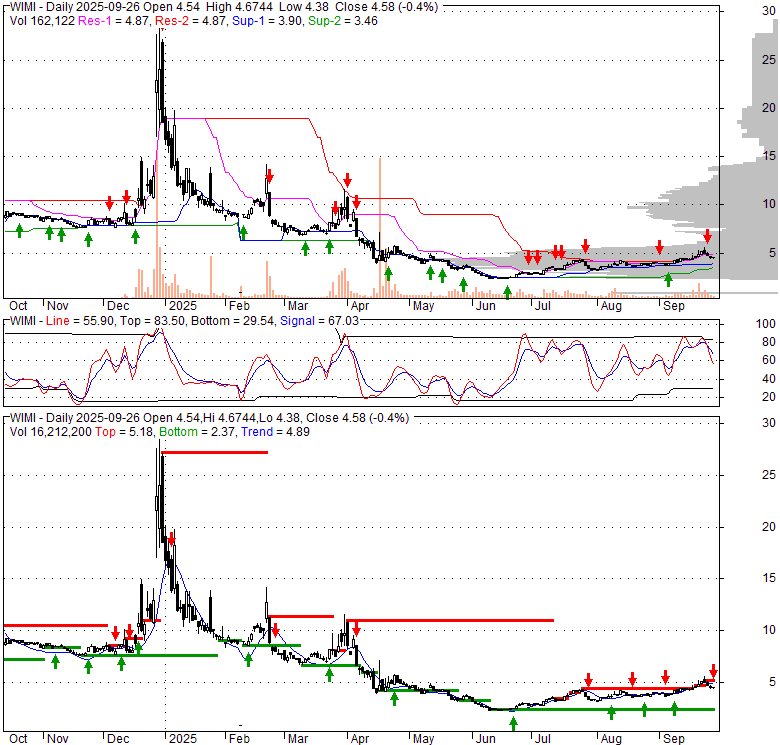
Task: Click 'Signal = 67.03' in oscillator panel
Action: (x=319, y=321)
